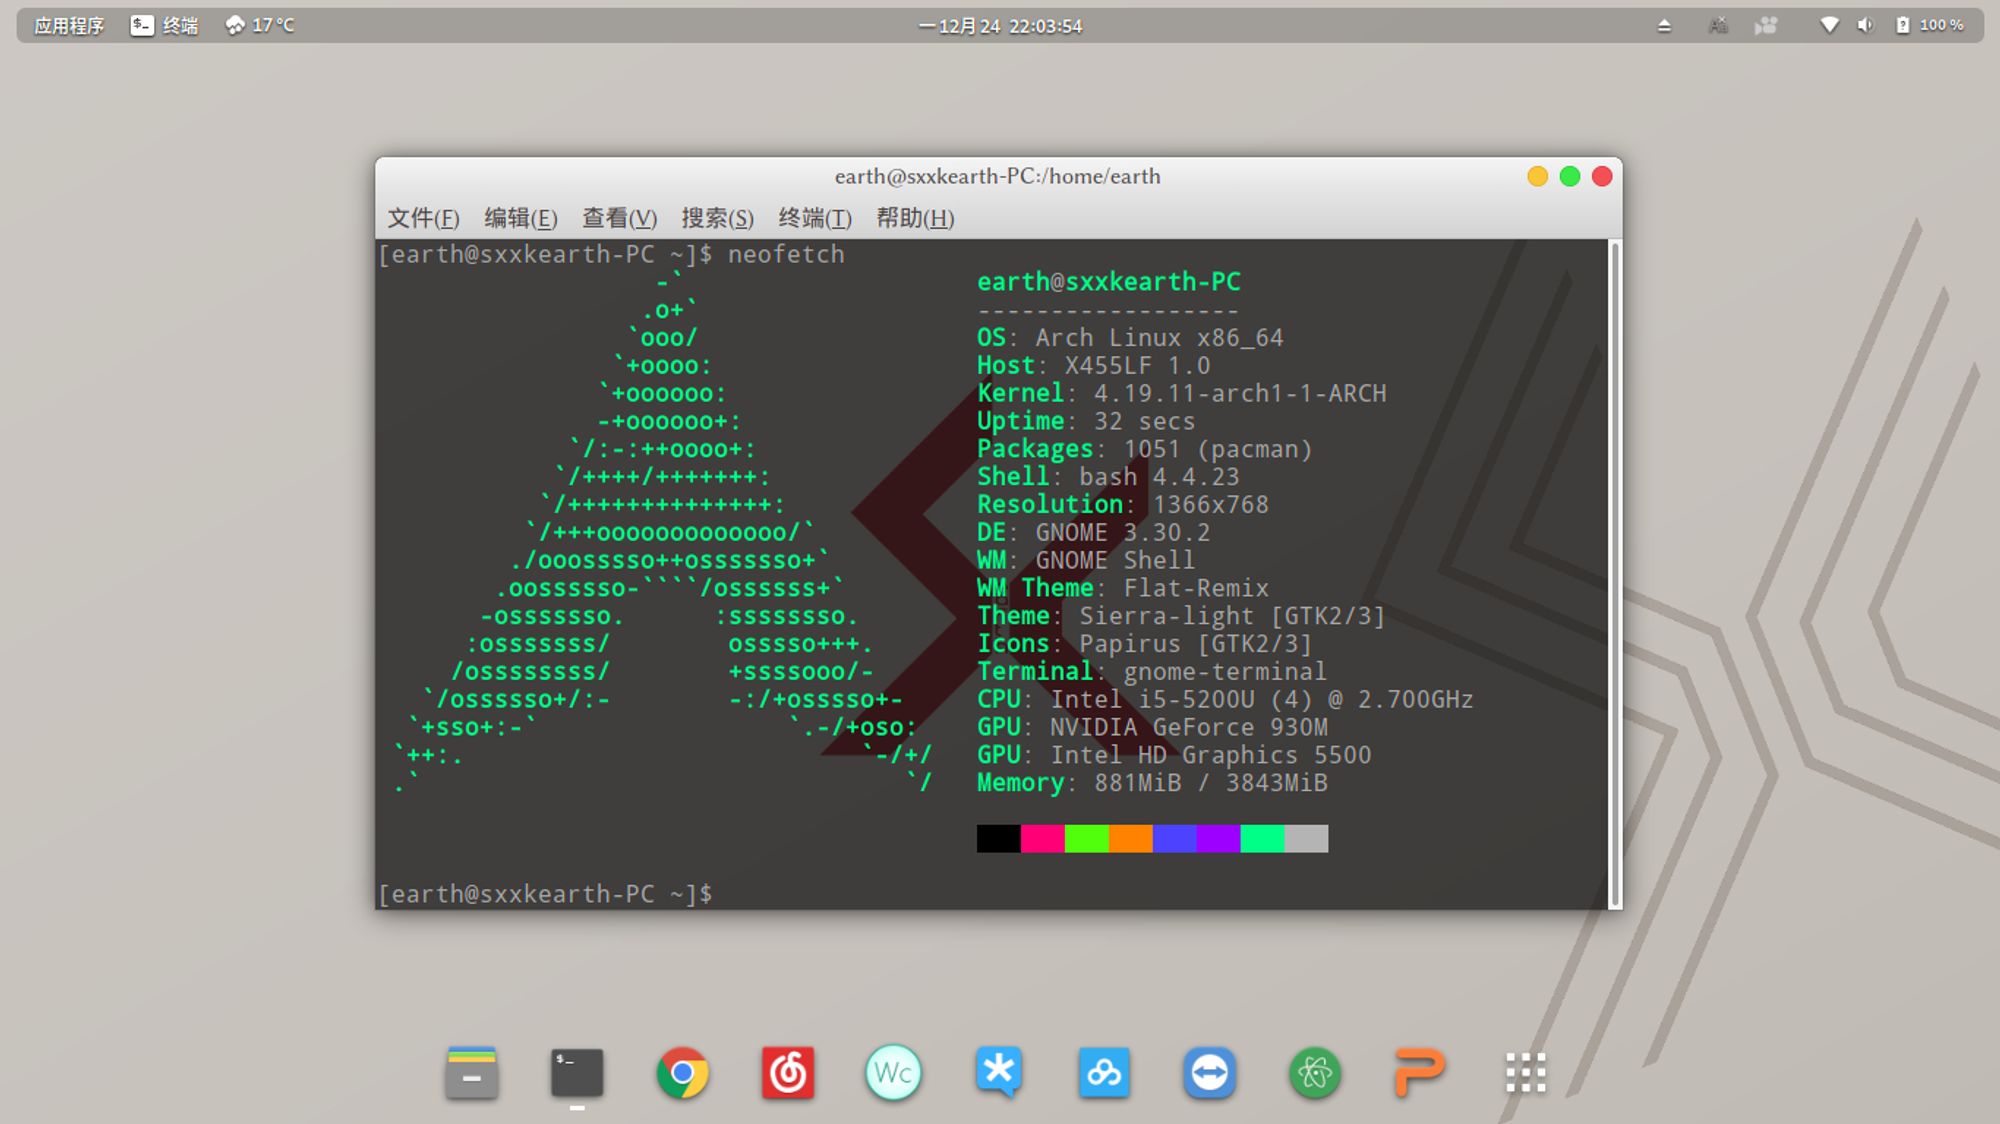
Task: Expand the battery 100% system menu
Action: point(1931,25)
